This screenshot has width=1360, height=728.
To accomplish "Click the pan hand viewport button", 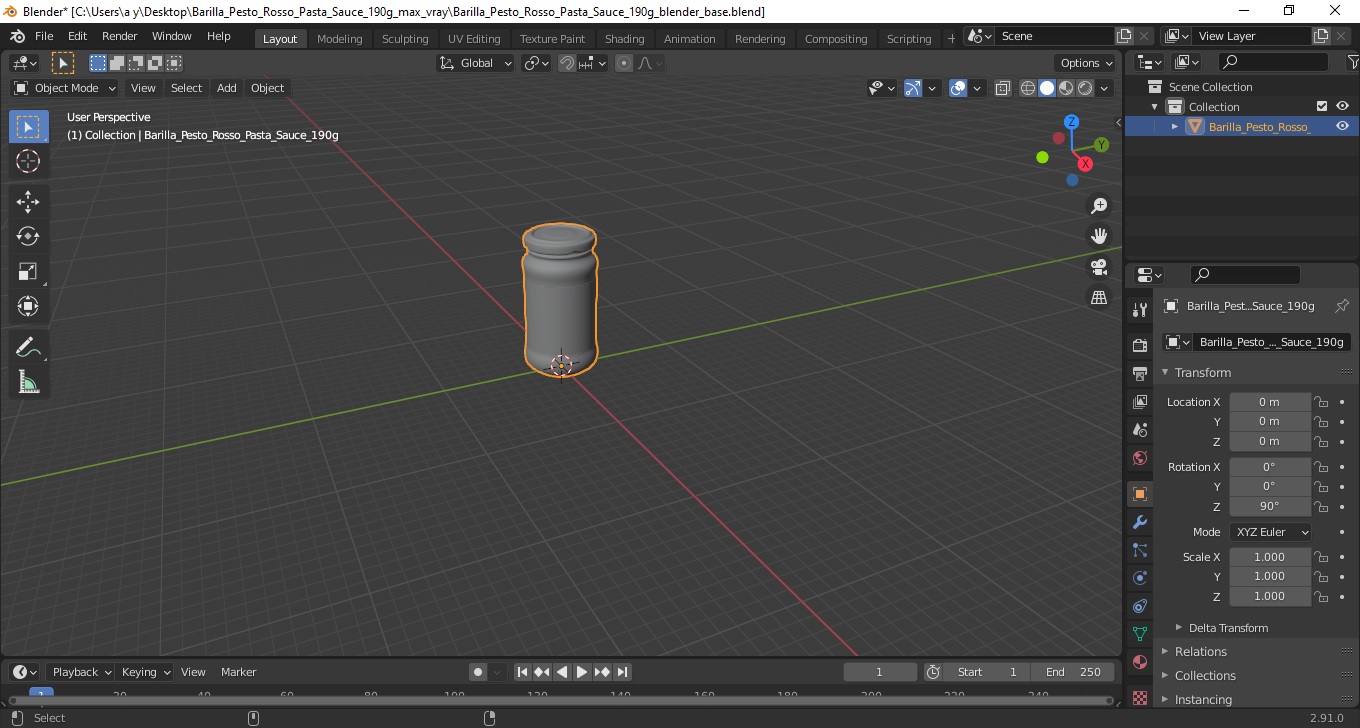I will 1099,236.
